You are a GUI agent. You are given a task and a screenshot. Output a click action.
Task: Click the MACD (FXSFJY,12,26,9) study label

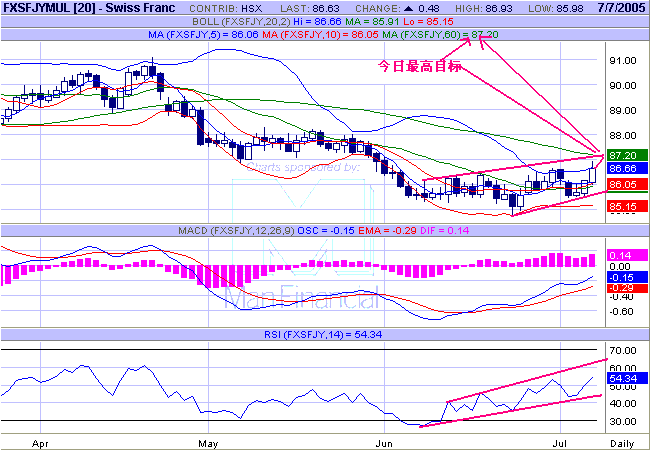(x=237, y=230)
